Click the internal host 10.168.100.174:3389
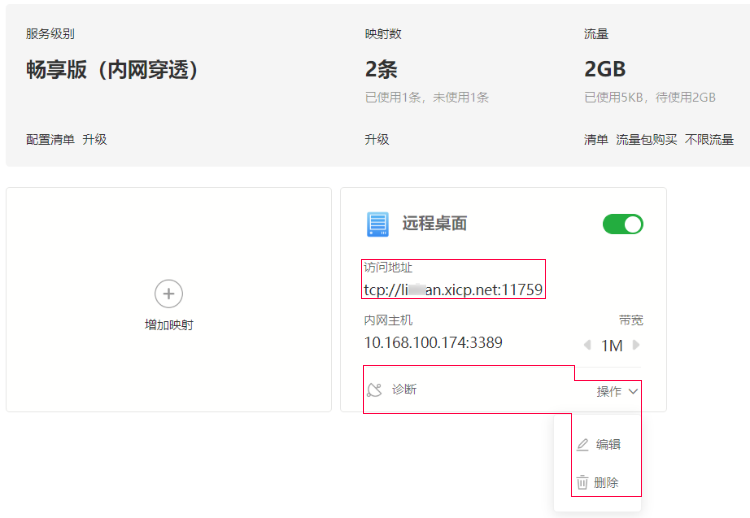Screen dimensions: 750x518 [x=433, y=342]
